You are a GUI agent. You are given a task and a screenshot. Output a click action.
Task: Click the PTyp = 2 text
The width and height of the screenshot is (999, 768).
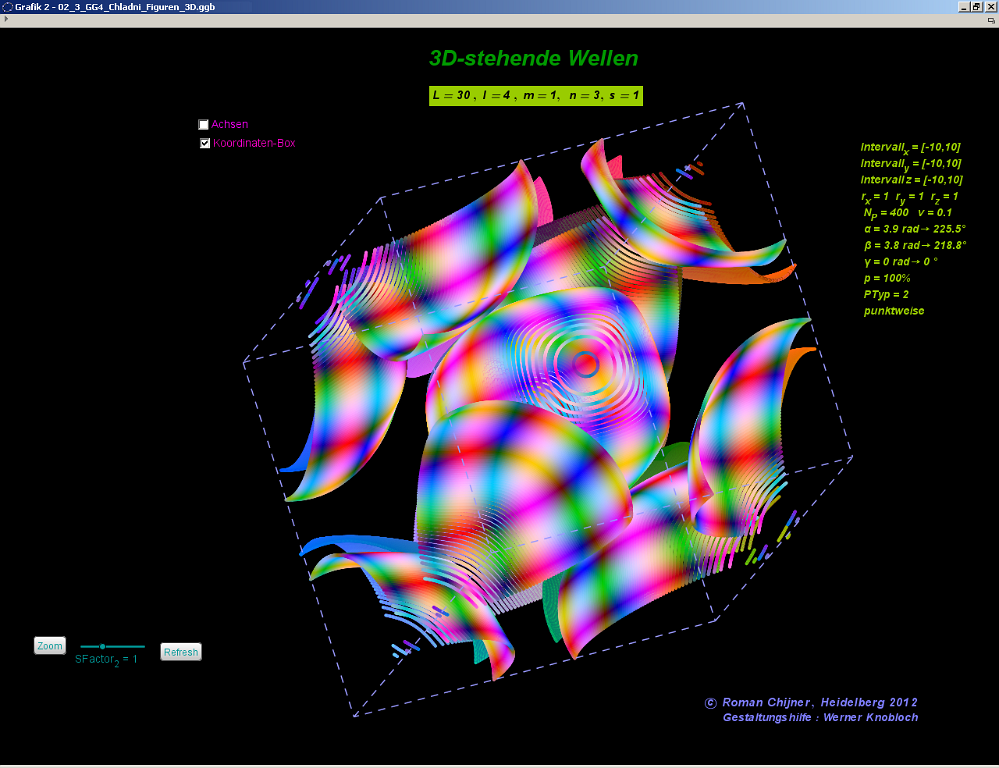886,295
